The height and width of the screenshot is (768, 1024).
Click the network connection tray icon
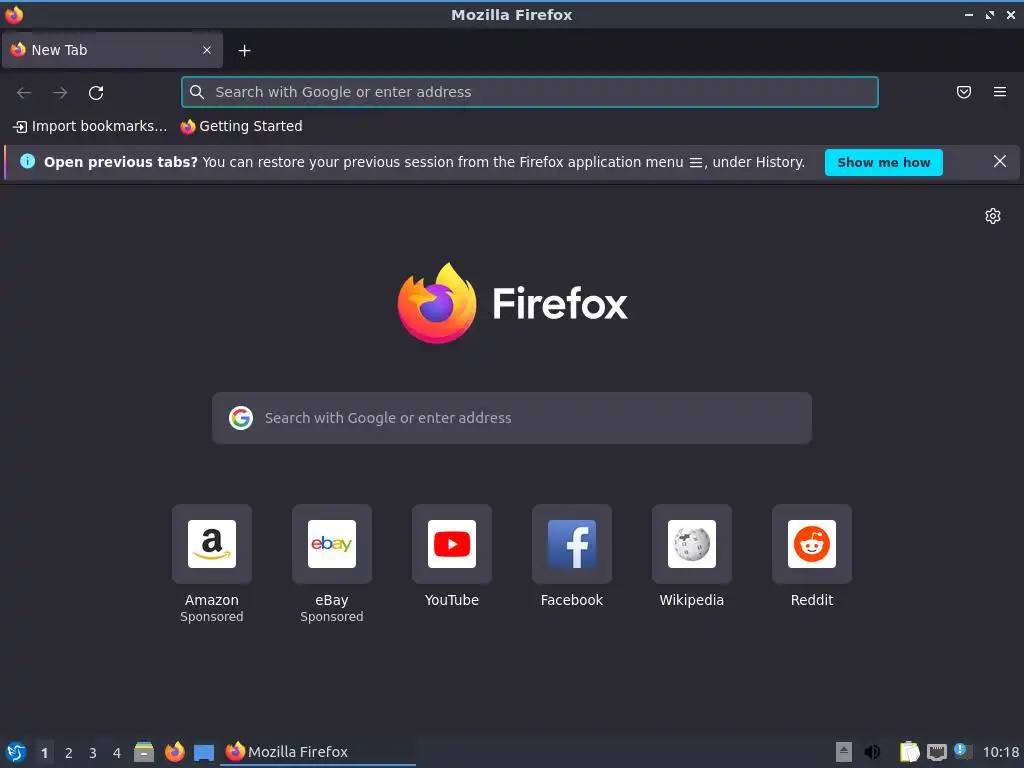936,752
